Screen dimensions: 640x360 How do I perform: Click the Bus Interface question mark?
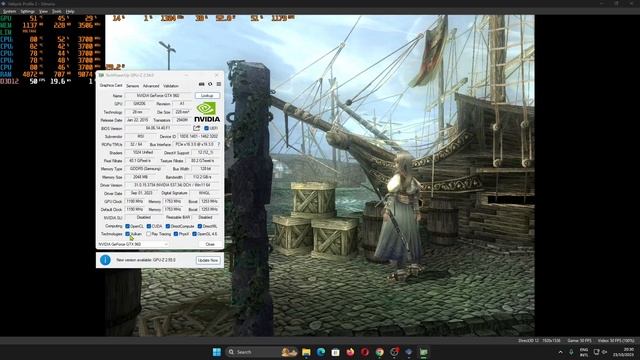point(219,144)
